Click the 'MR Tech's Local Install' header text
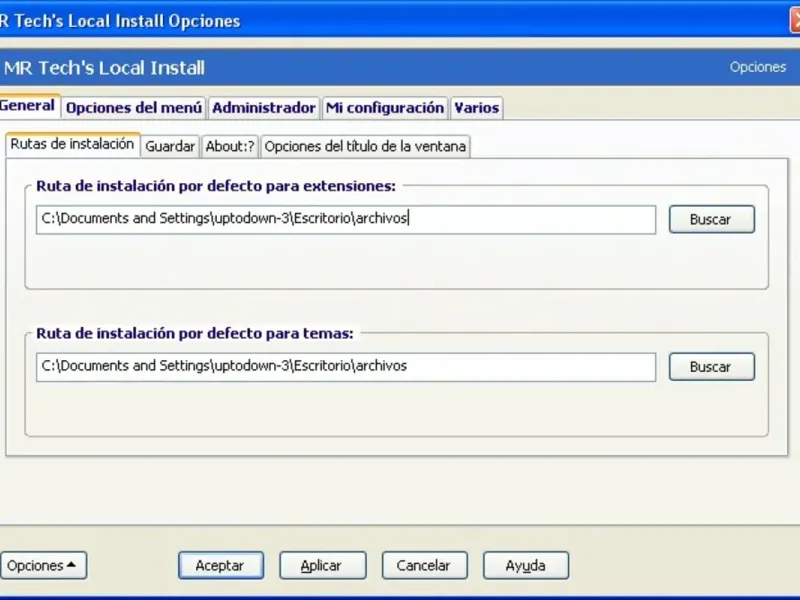 click(104, 68)
